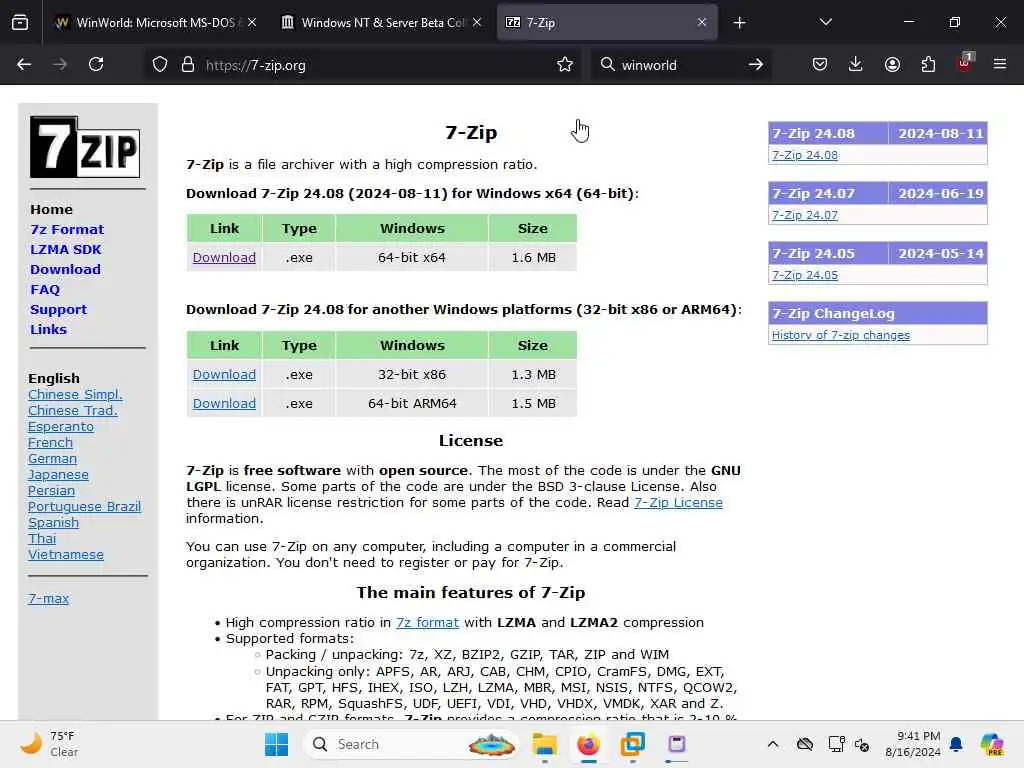The image size is (1024, 768).
Task: Click the Firefox View icon
Action: (20, 23)
